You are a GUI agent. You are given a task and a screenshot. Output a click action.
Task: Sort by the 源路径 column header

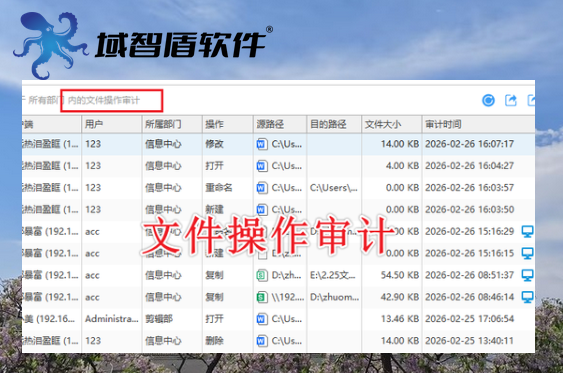(x=280, y=125)
